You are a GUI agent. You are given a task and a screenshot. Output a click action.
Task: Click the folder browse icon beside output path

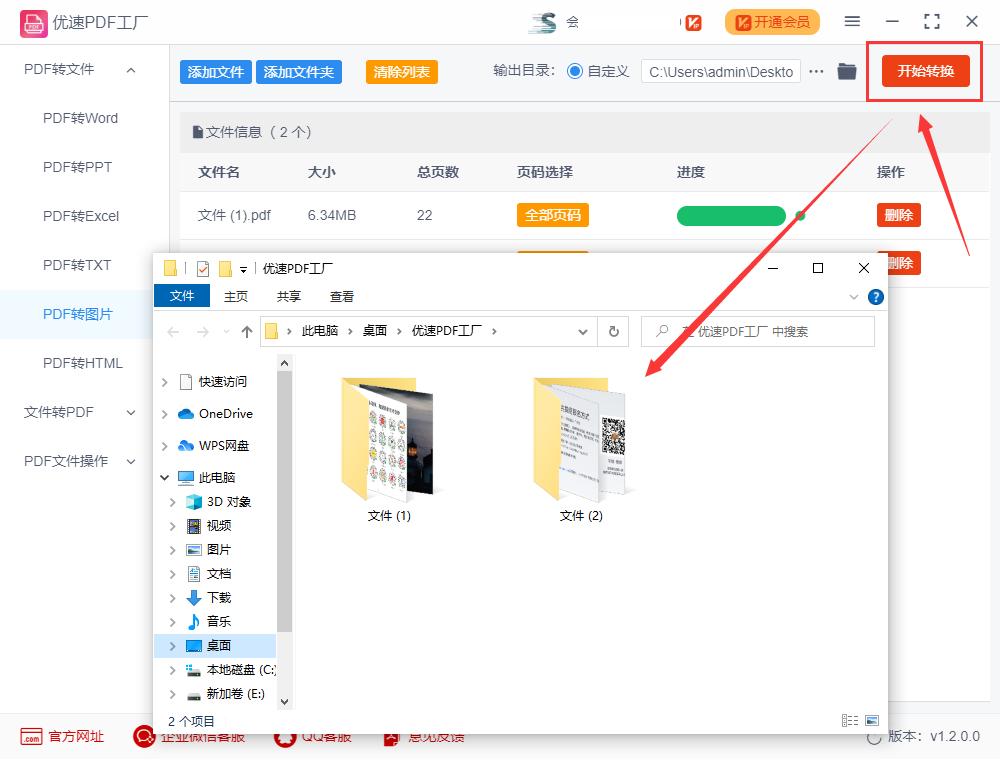point(848,71)
